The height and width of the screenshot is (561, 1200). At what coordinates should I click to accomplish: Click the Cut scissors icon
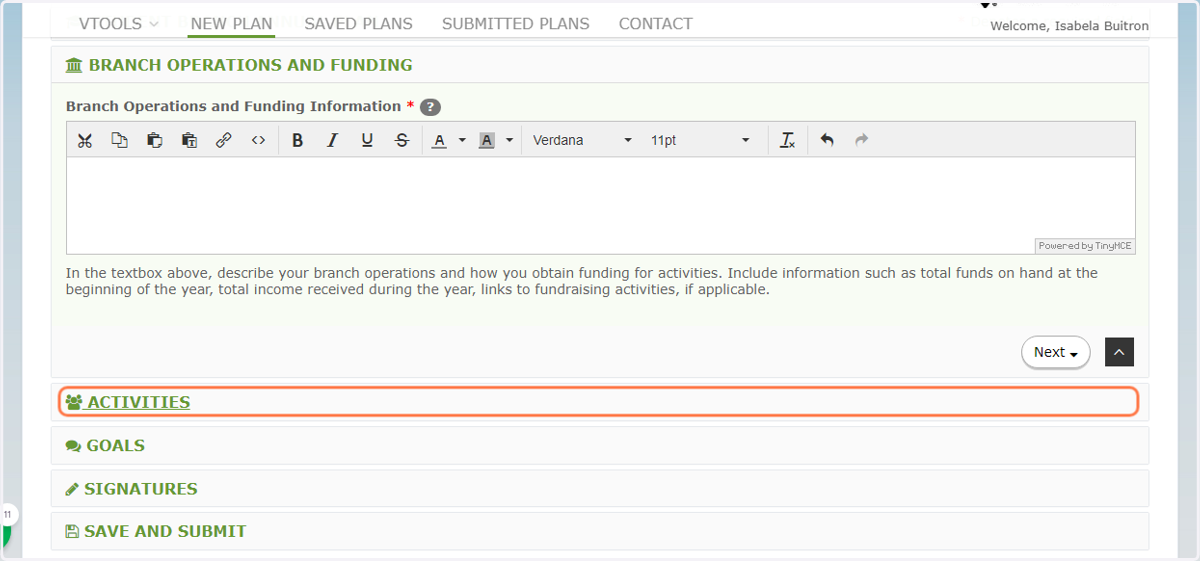click(x=85, y=140)
